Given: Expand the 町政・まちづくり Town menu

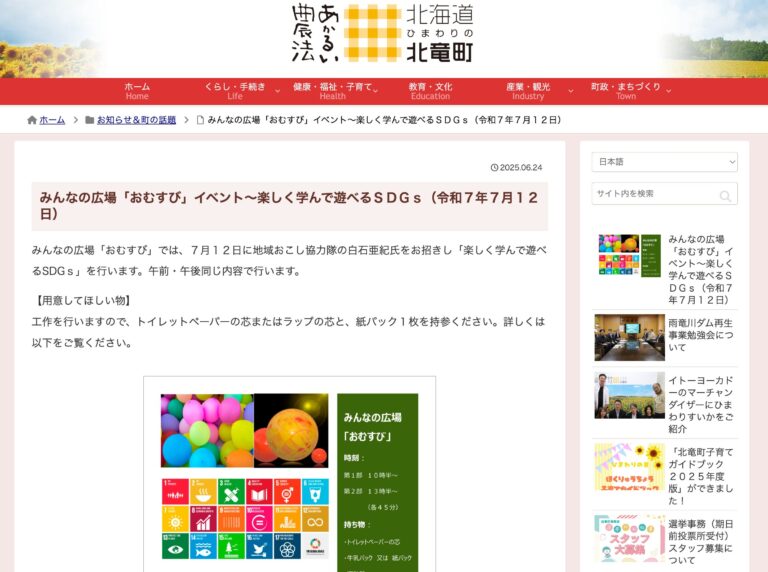Looking at the screenshot, I should 630,91.
